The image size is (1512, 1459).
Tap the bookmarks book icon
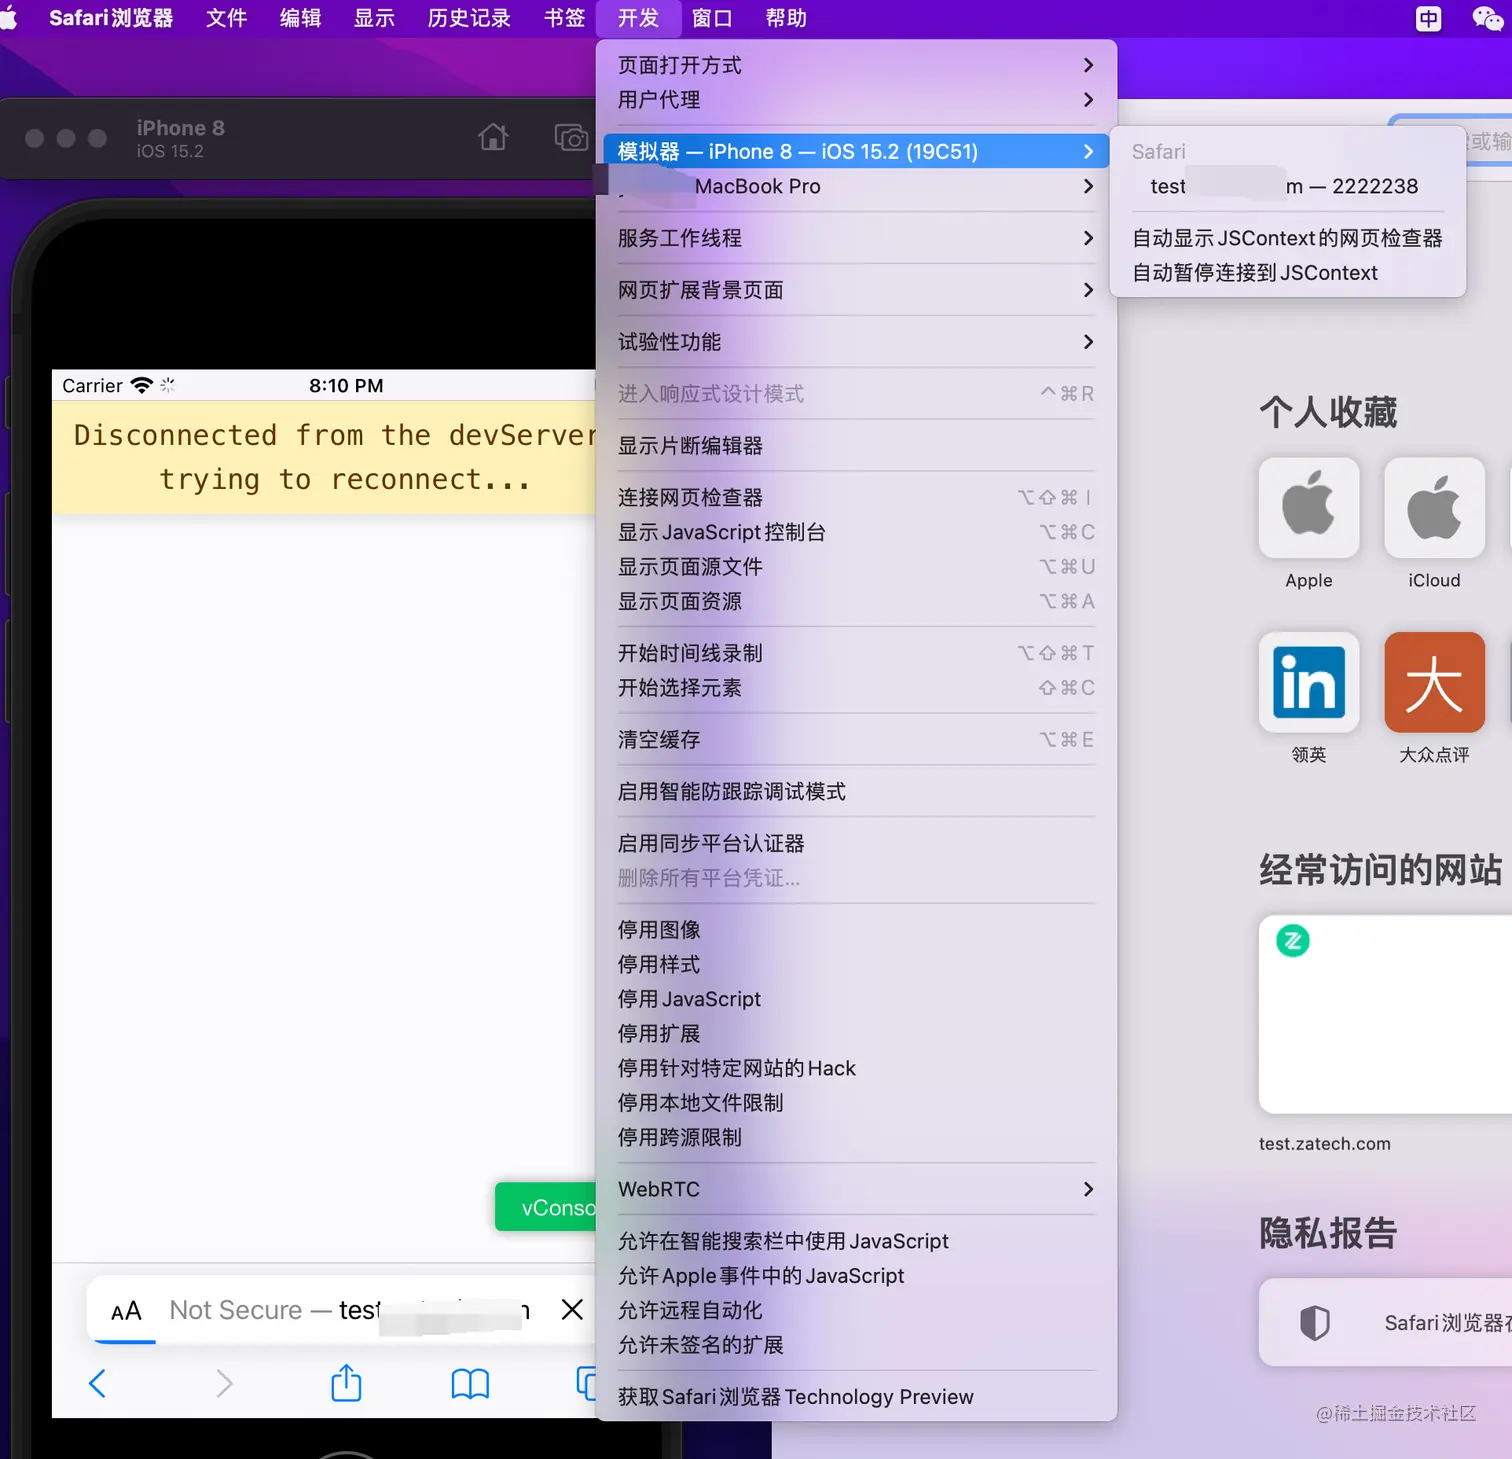click(470, 1384)
